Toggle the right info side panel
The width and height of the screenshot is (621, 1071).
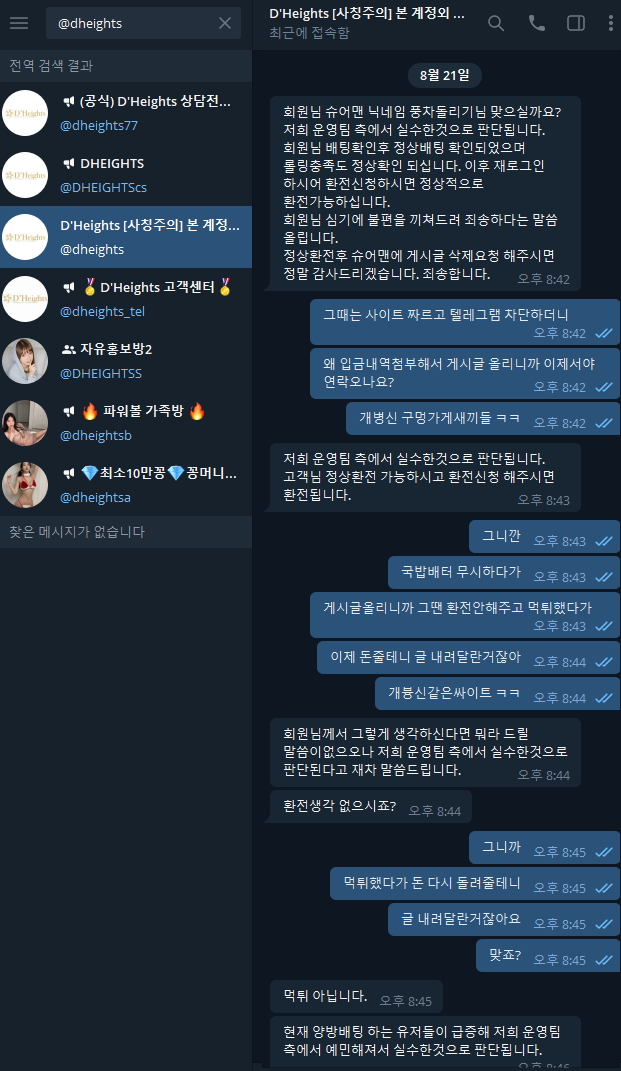coord(576,23)
